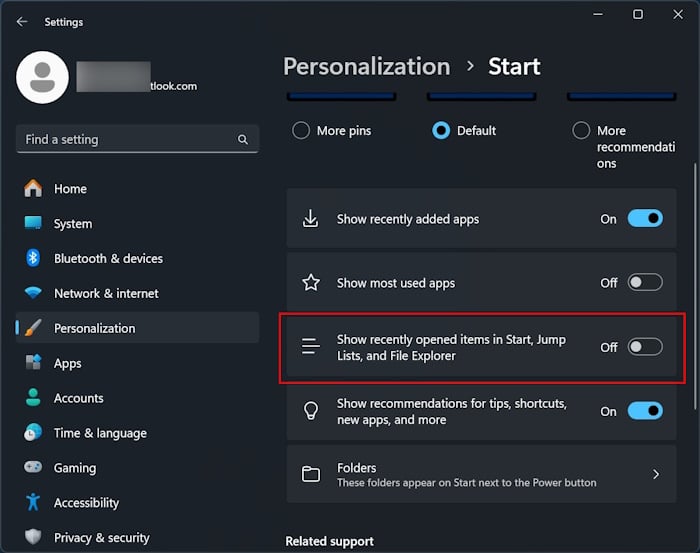This screenshot has width=700, height=553.
Task: Click the lightbulb icon beside recommendations
Action: pos(311,411)
